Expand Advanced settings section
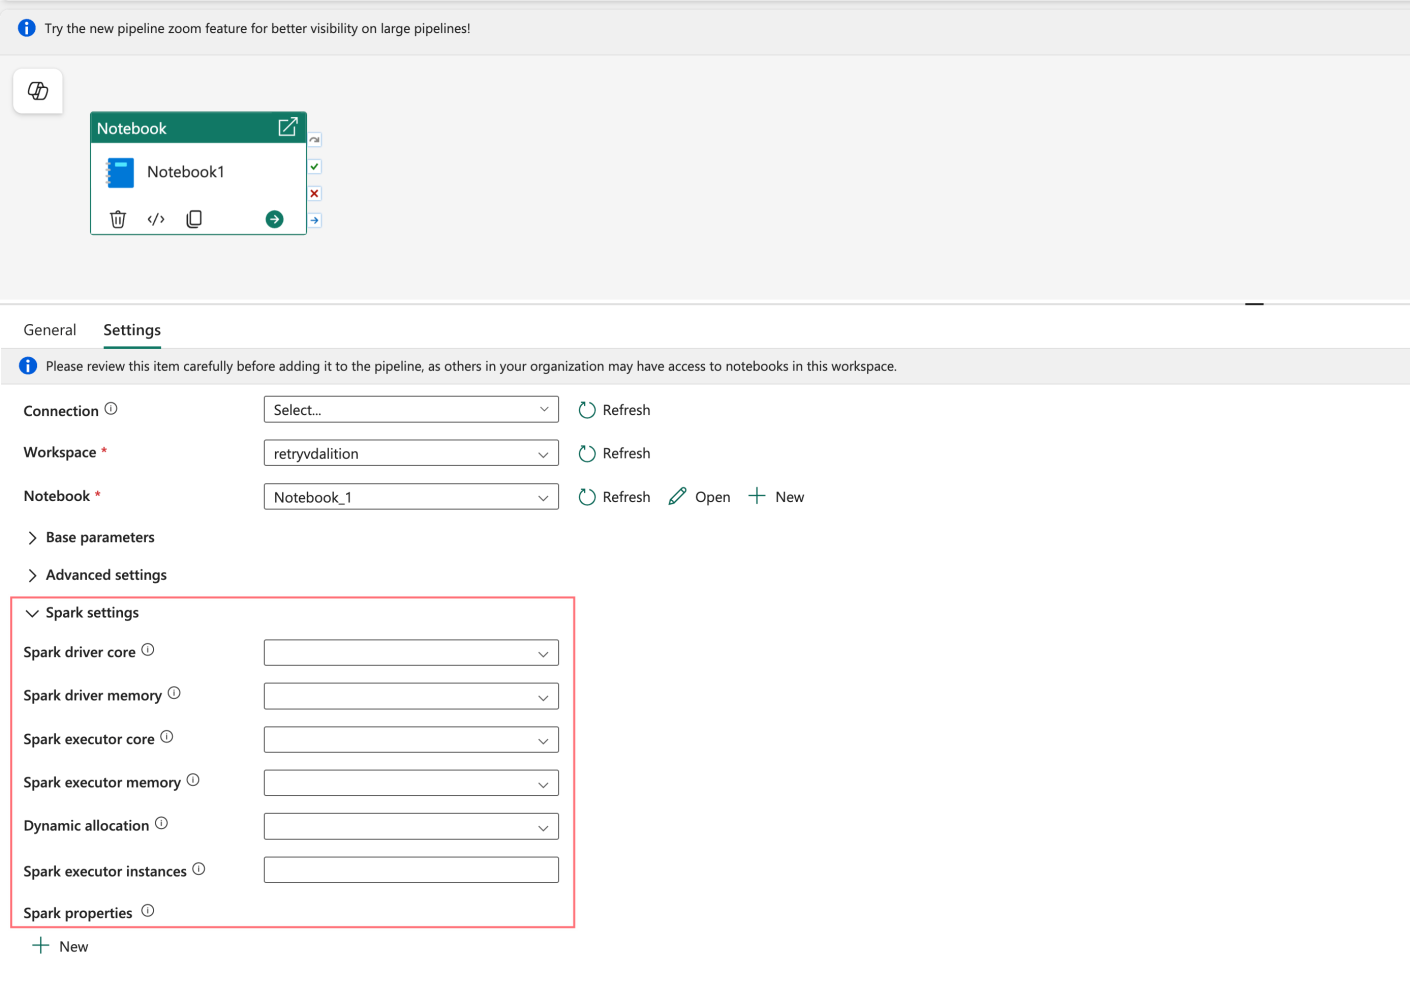Image resolution: width=1410 pixels, height=1000 pixels. [x=96, y=575]
